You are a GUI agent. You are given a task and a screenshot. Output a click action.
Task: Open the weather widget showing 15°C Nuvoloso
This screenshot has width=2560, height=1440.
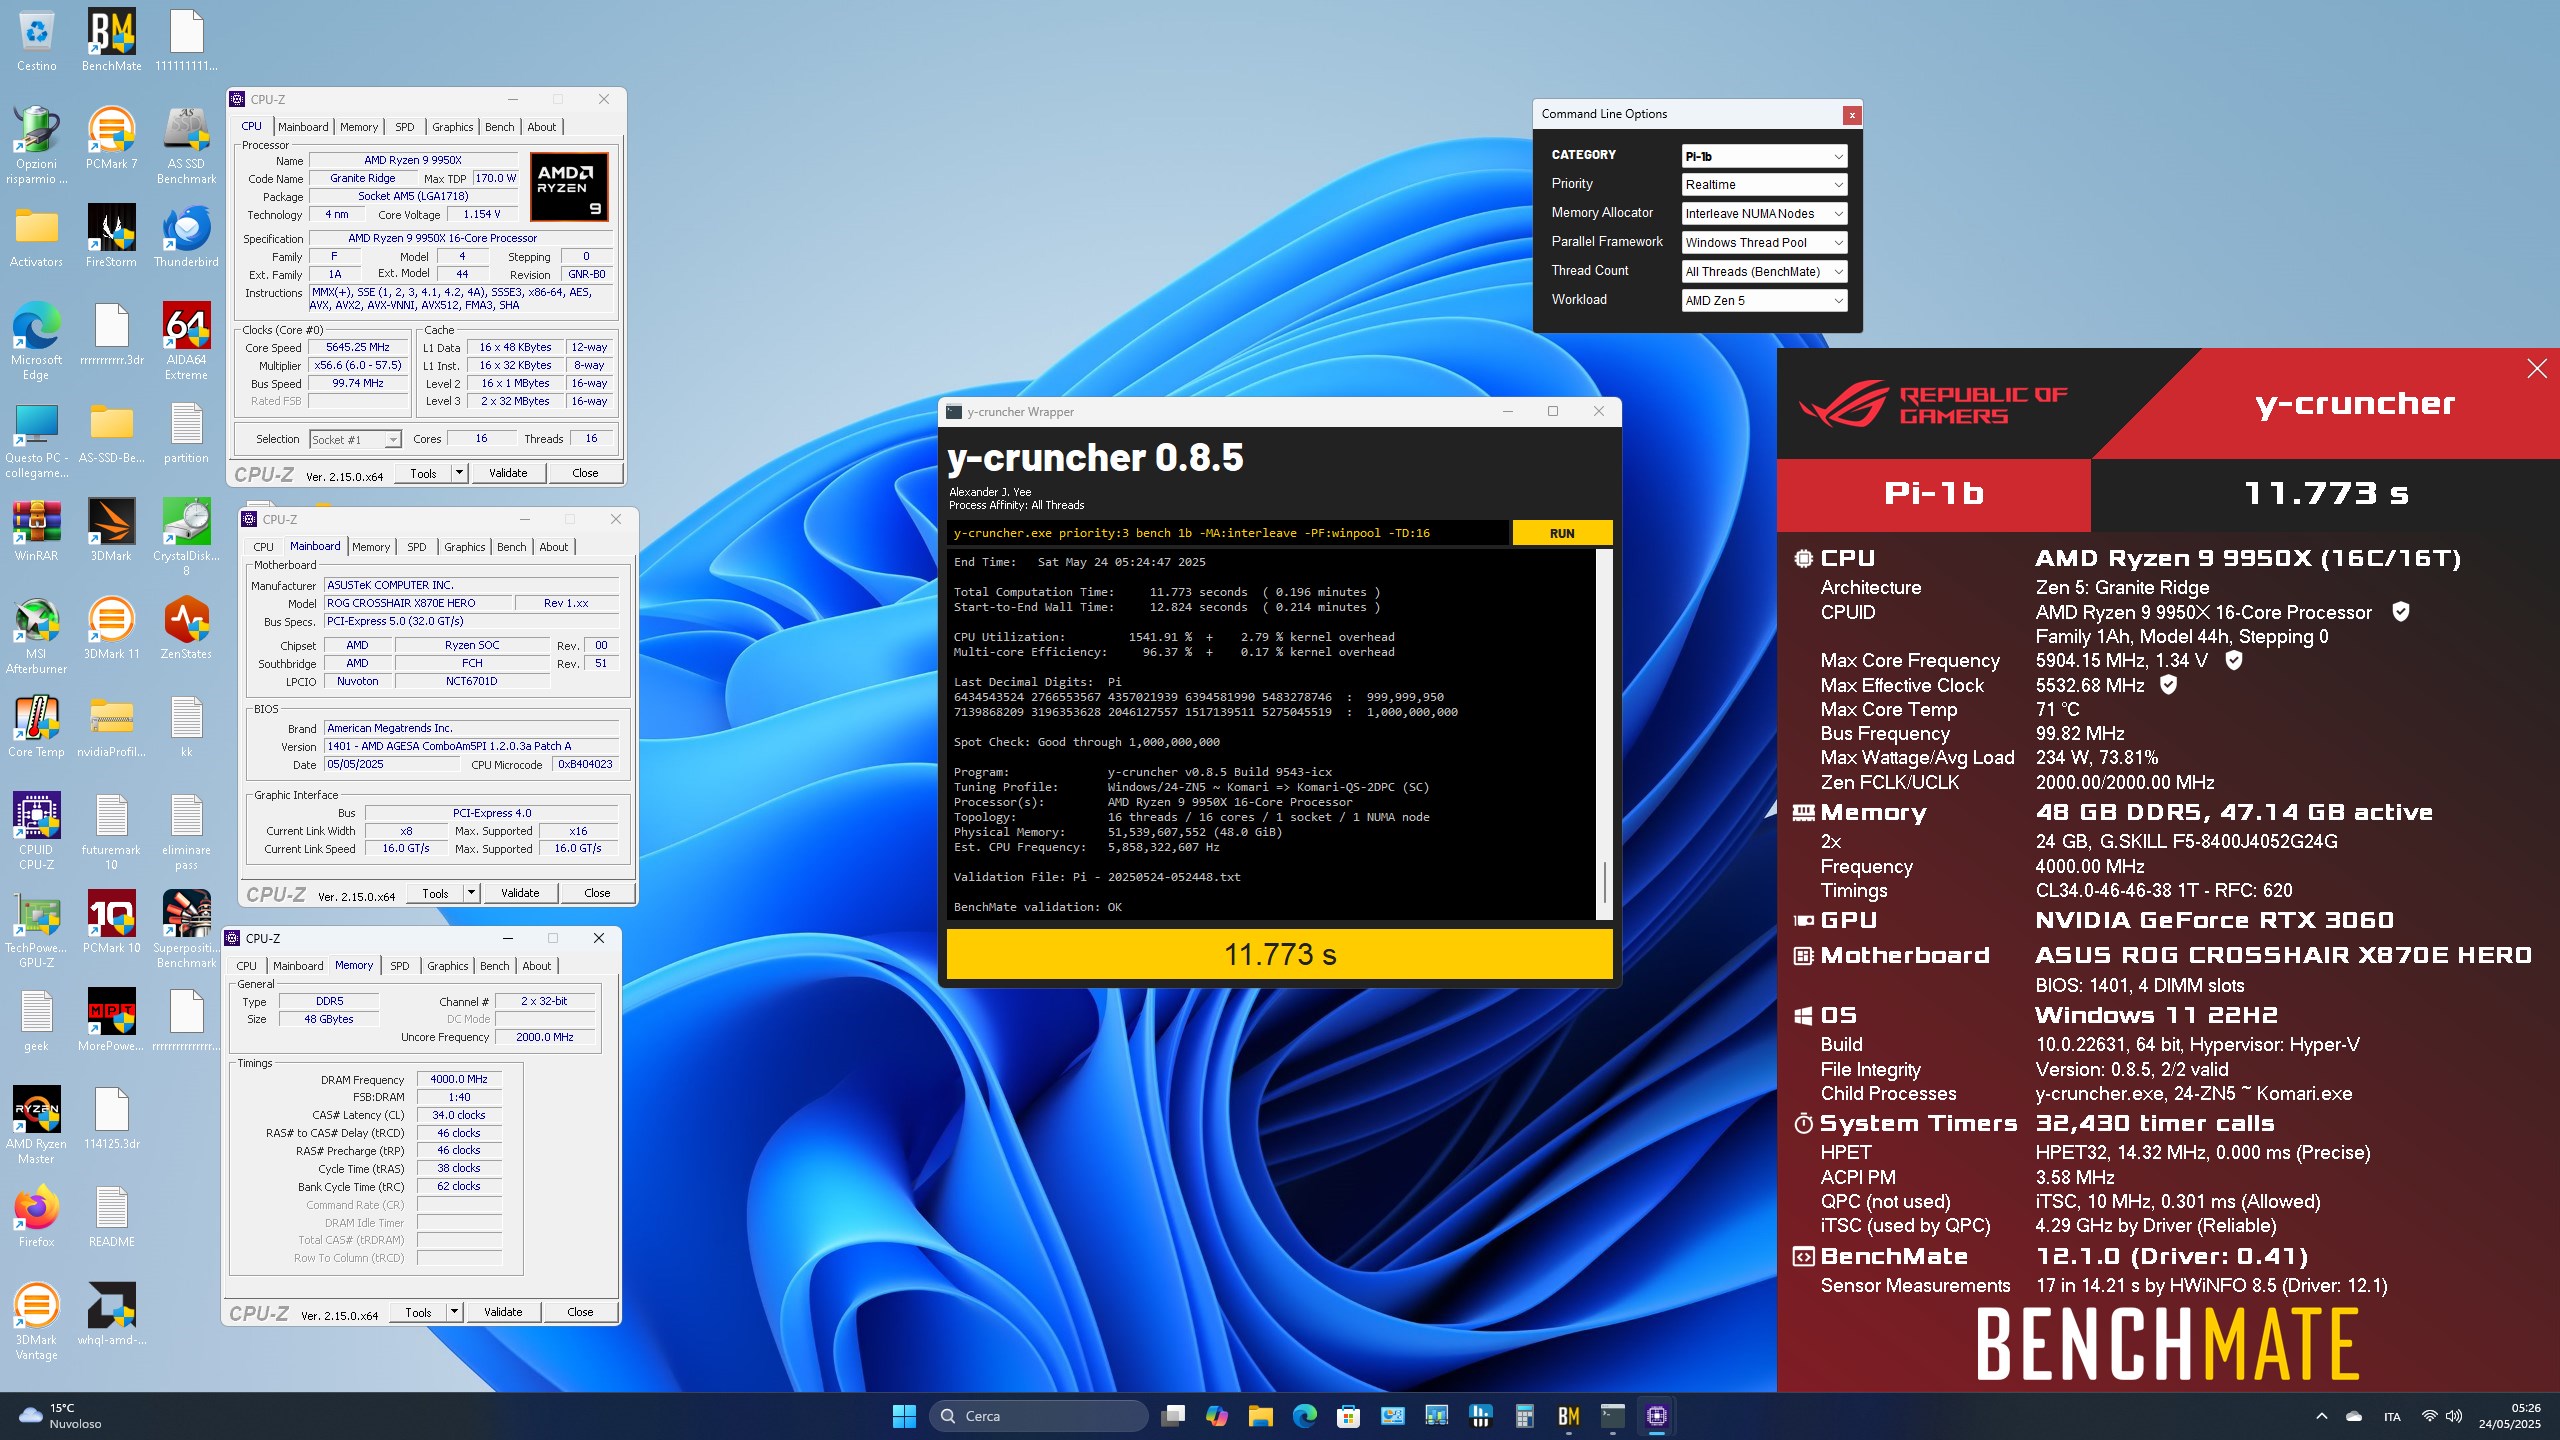(x=62, y=1416)
